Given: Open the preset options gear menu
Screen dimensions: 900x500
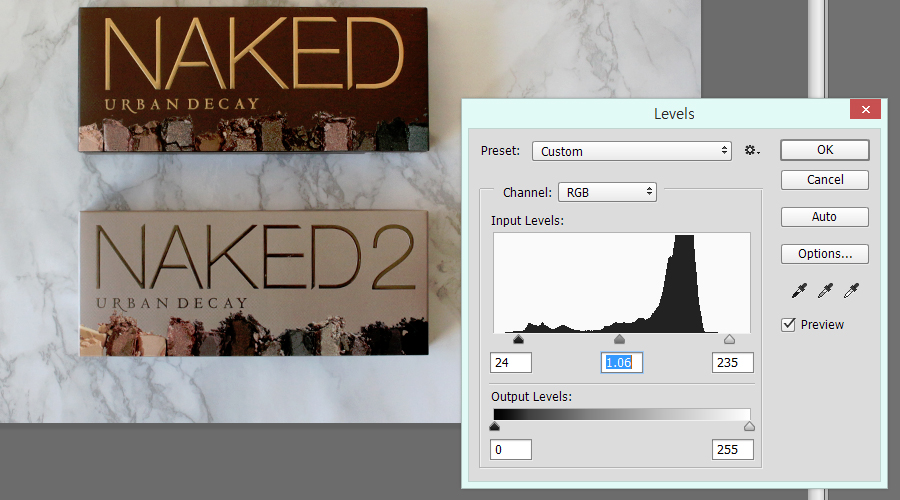Looking at the screenshot, I should click(x=752, y=151).
